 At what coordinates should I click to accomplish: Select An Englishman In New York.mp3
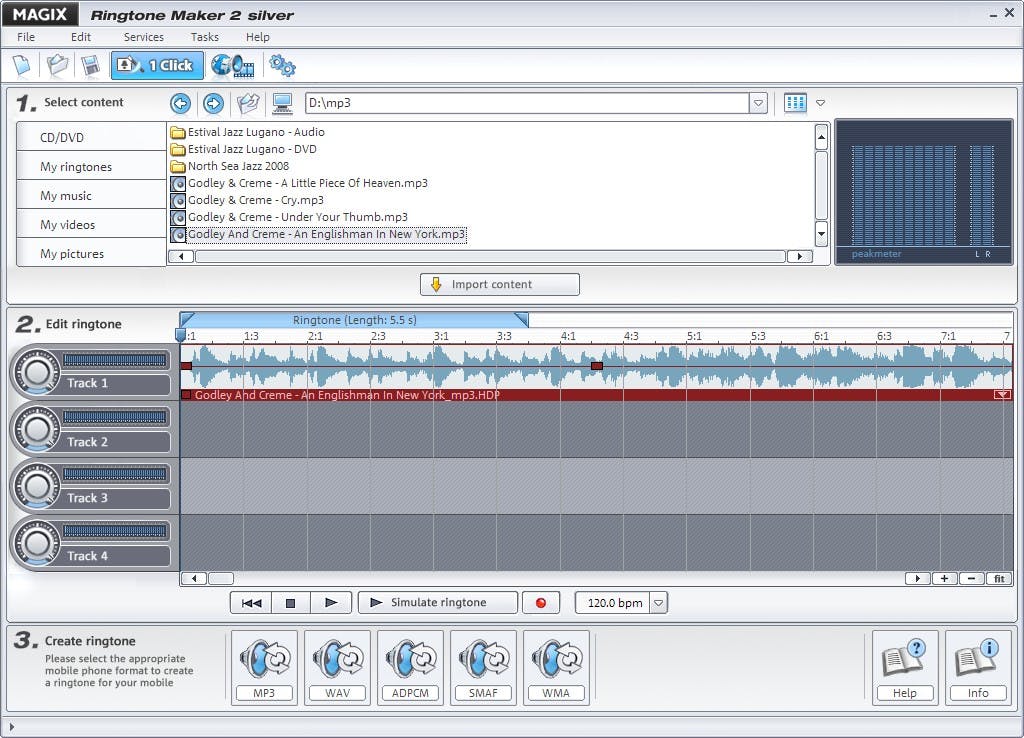[319, 234]
